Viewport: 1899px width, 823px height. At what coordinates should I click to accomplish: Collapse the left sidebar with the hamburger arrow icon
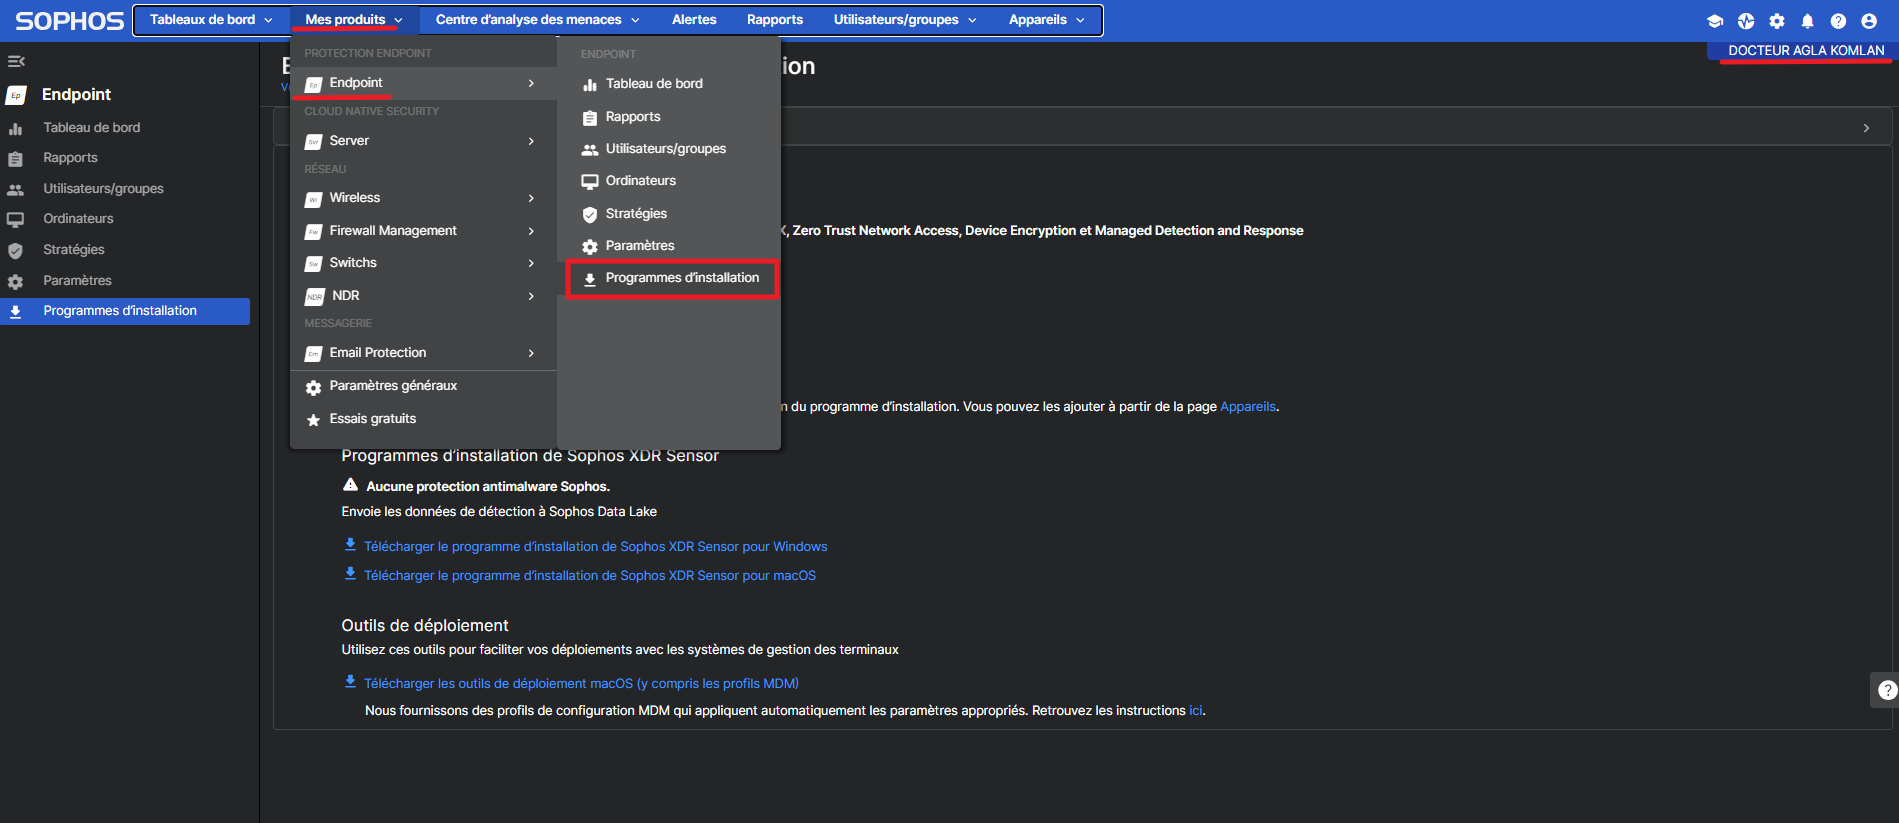16,61
